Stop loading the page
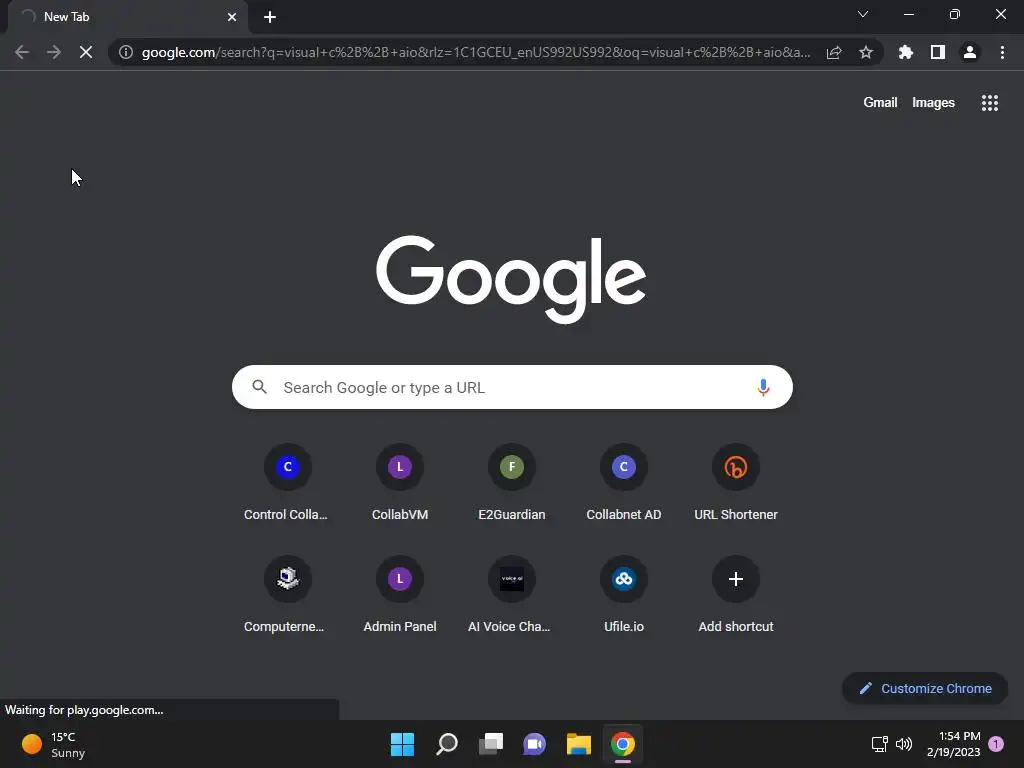The width and height of the screenshot is (1024, 768). 86,52
